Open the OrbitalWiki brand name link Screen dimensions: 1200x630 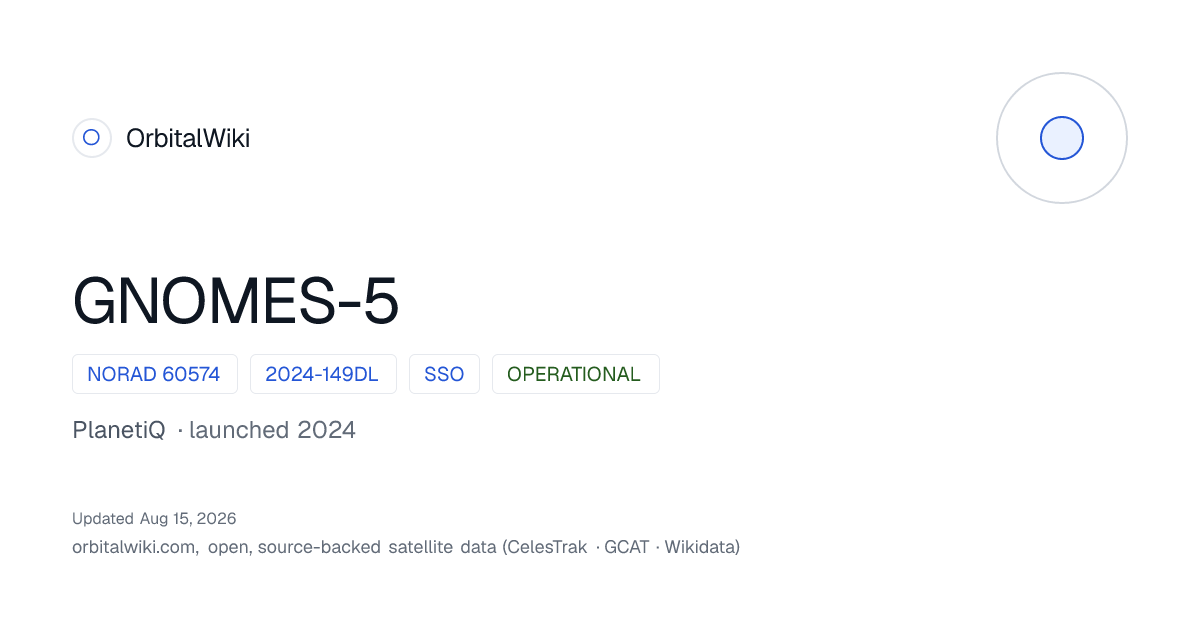pos(188,138)
